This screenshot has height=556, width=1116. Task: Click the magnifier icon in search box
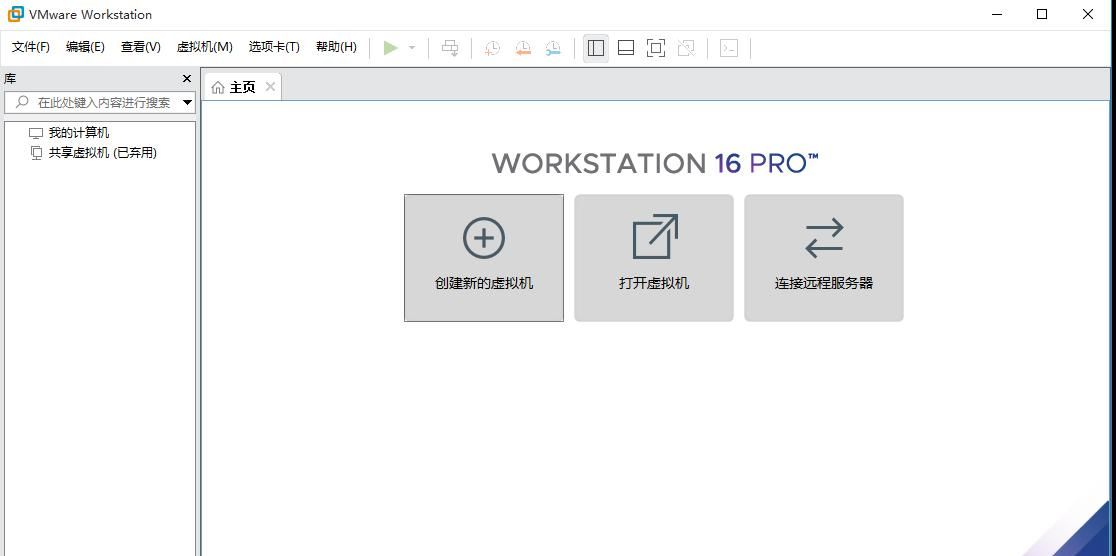(x=22, y=103)
